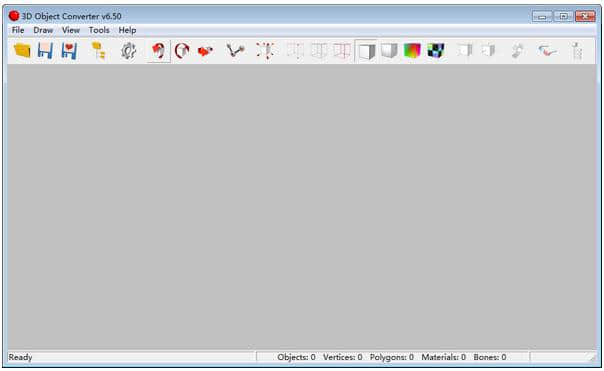Viewport: 604px width, 371px height.
Task: Click the red circular arrow rotate icon
Action: (x=182, y=50)
